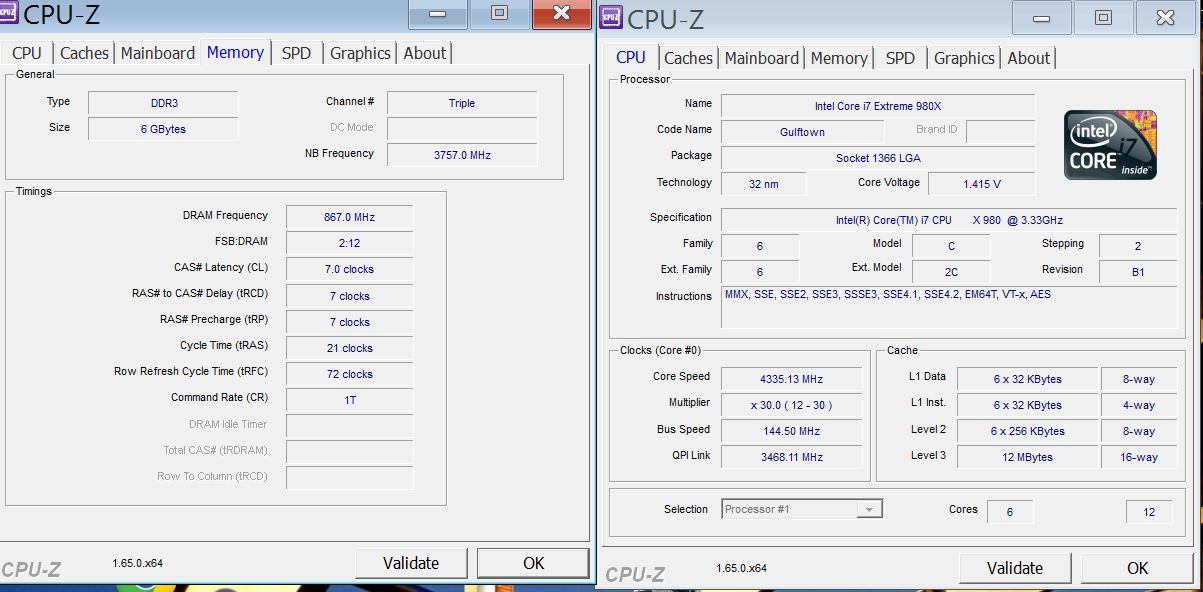Open the SPD tab in the Memory window
1203x592 pixels.
pos(296,53)
